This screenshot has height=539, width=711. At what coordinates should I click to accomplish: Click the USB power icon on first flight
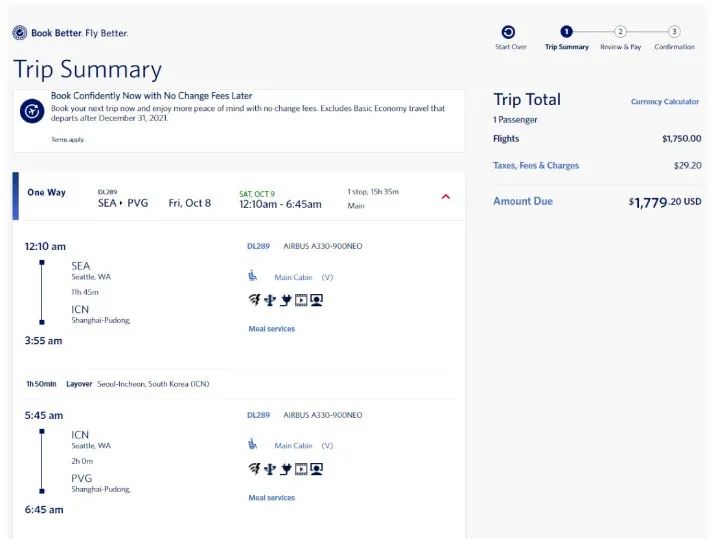pyautogui.click(x=269, y=299)
